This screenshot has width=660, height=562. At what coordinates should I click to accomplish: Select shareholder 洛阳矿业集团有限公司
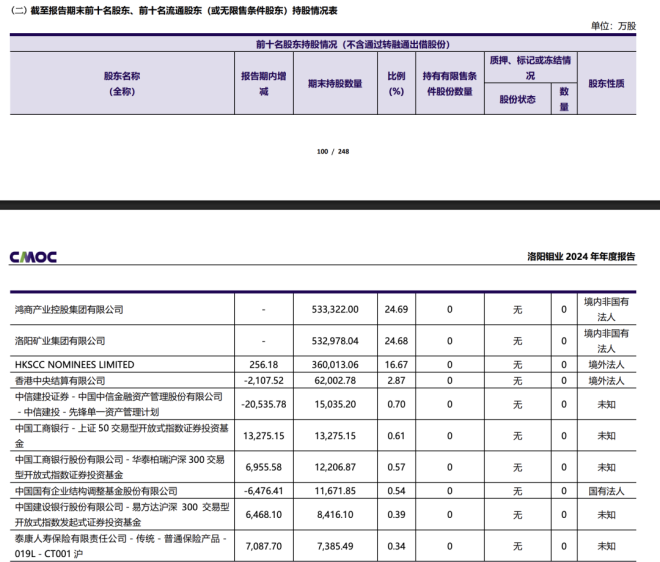pyautogui.click(x=60, y=341)
